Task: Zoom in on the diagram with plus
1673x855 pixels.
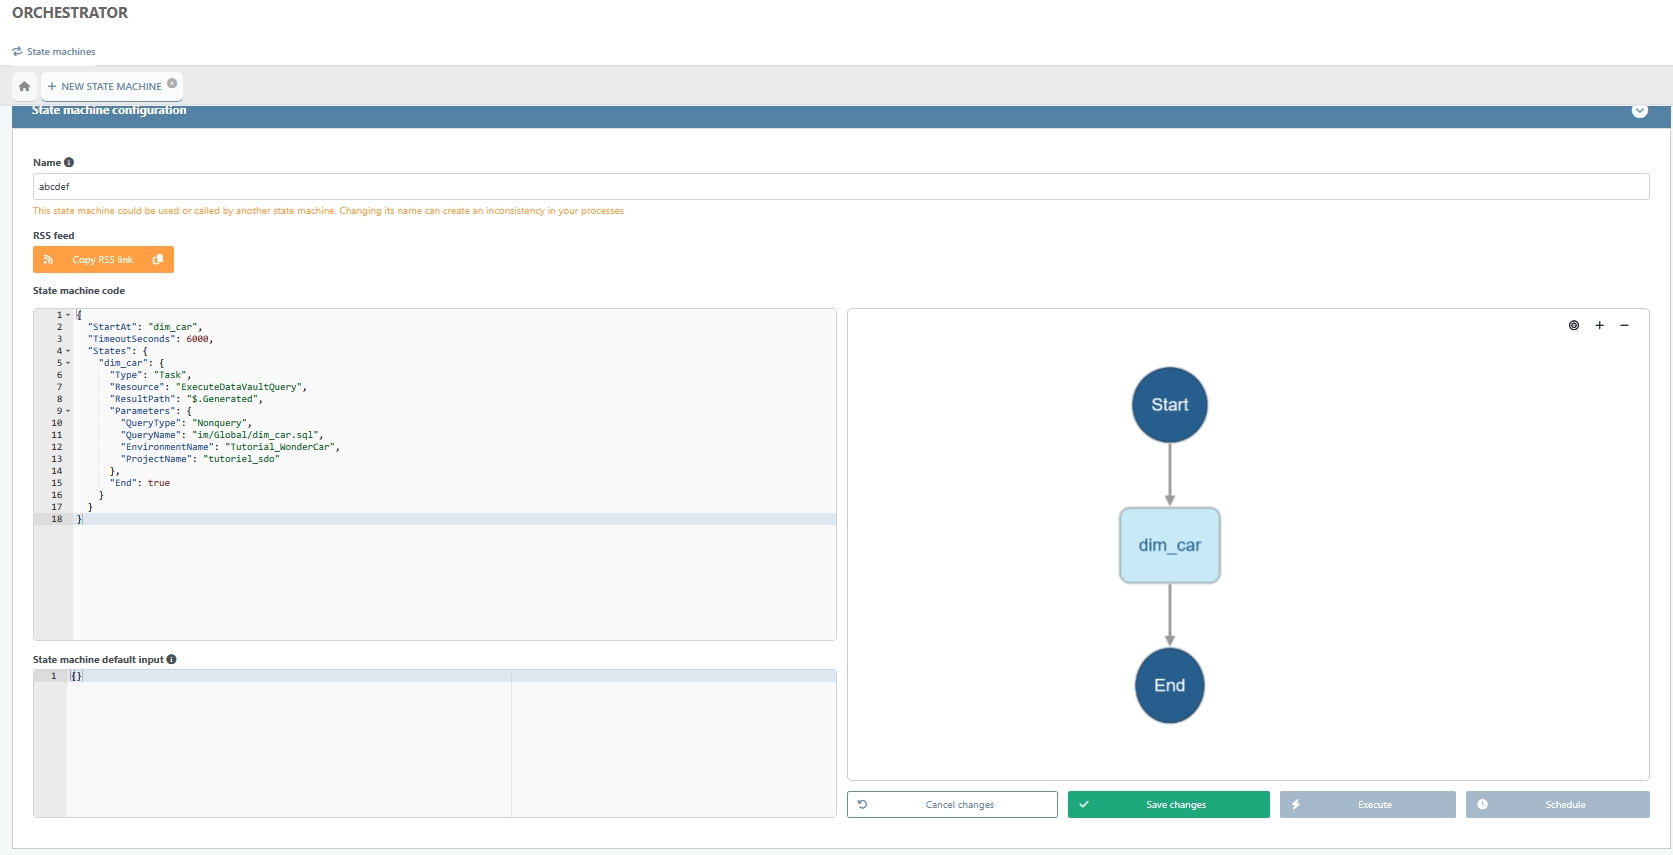Action: coord(1599,325)
